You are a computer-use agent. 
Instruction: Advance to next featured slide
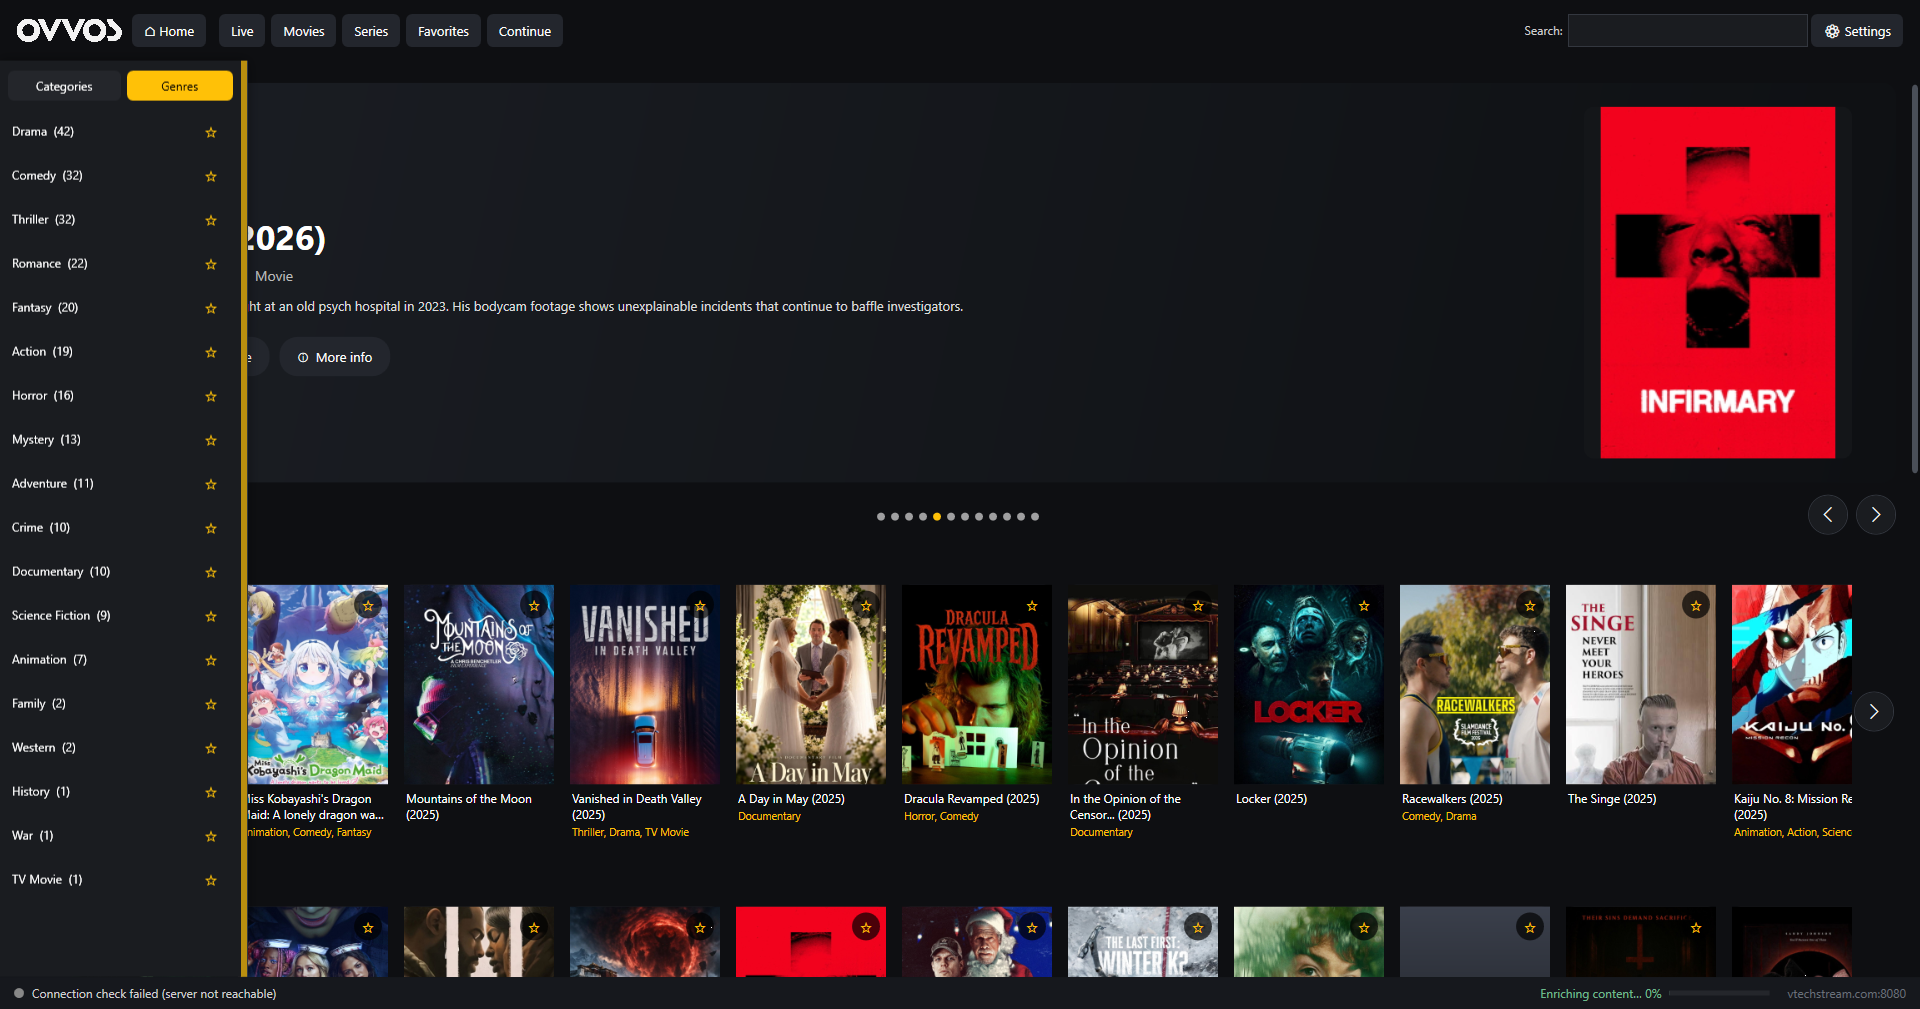pyautogui.click(x=1876, y=515)
